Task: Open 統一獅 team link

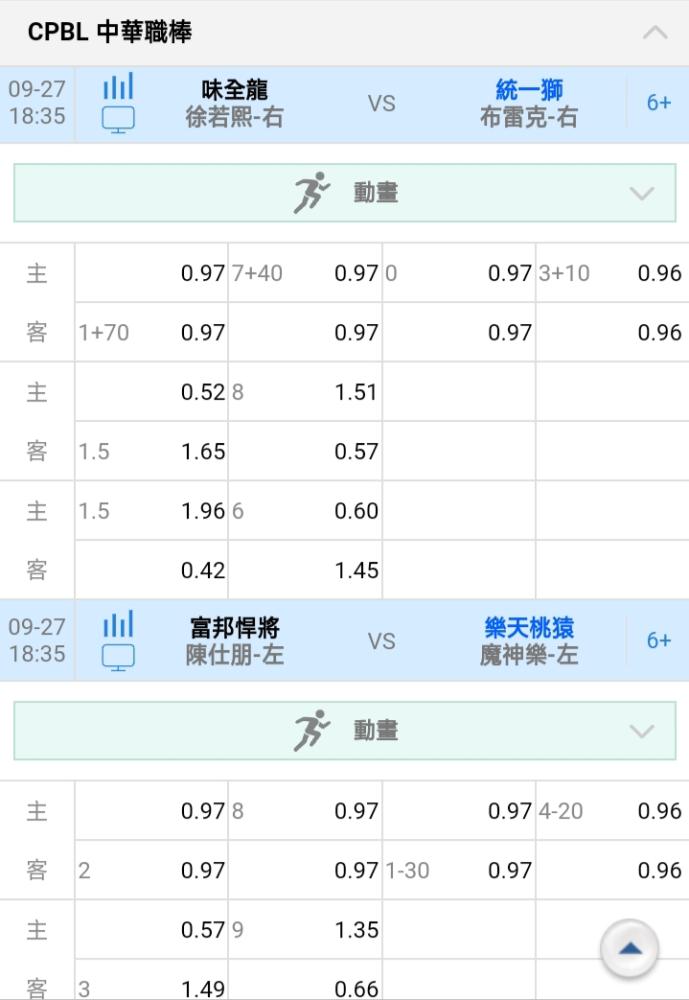Action: click(x=529, y=89)
